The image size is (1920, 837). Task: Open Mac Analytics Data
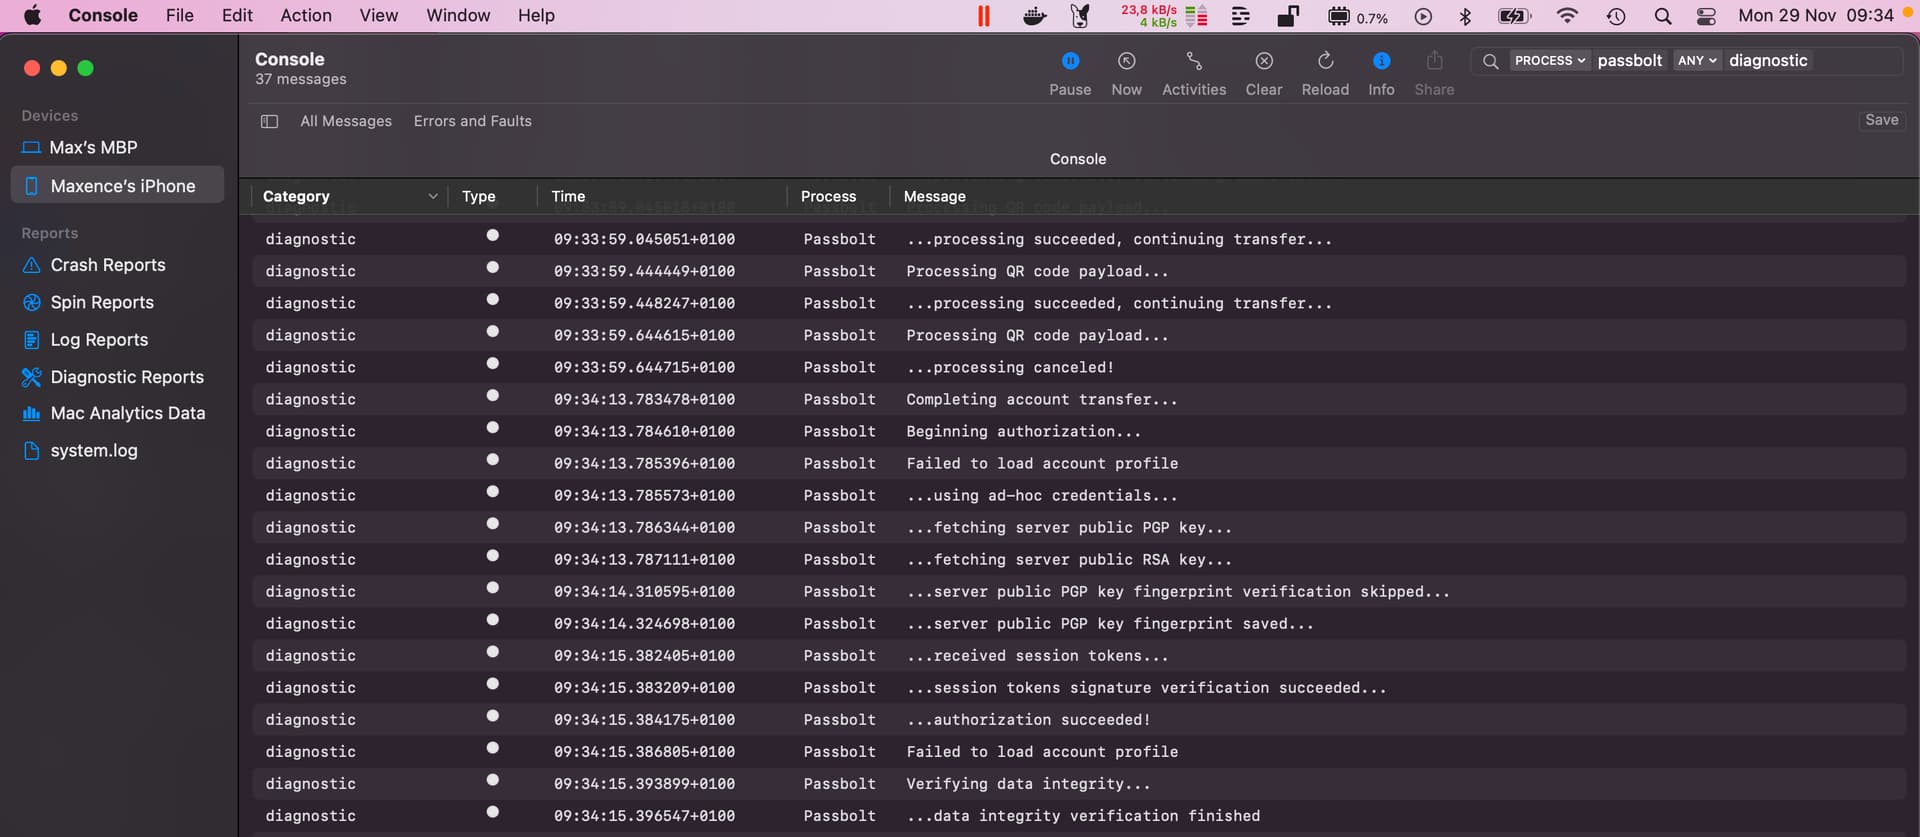tap(127, 413)
